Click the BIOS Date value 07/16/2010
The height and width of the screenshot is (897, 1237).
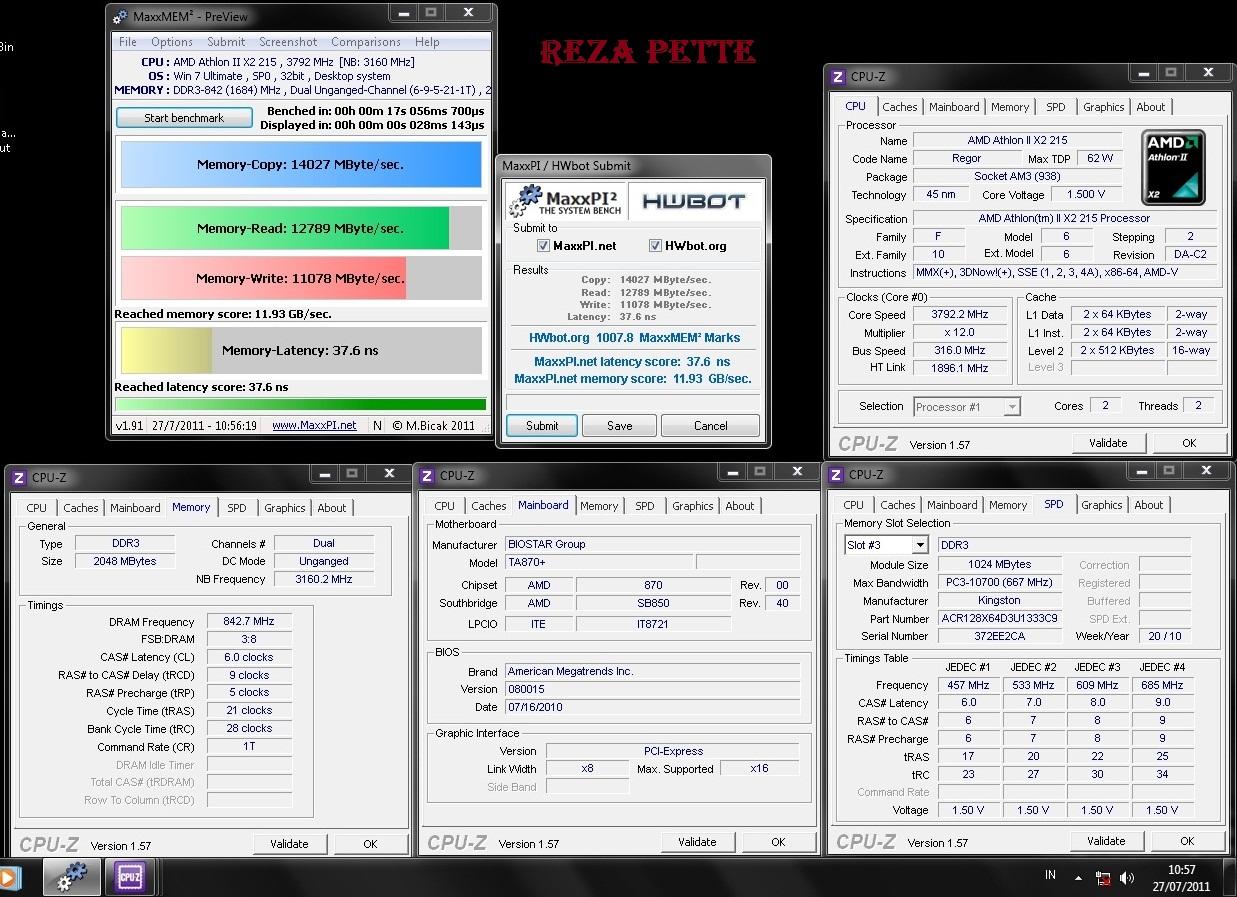652,707
